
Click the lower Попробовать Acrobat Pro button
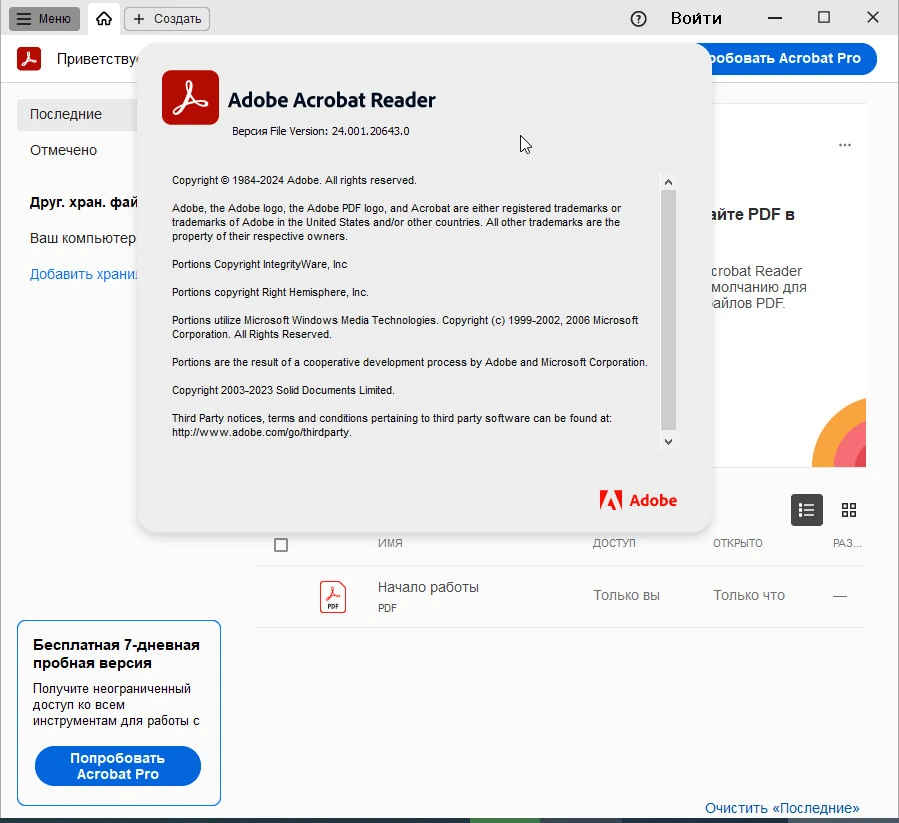118,766
